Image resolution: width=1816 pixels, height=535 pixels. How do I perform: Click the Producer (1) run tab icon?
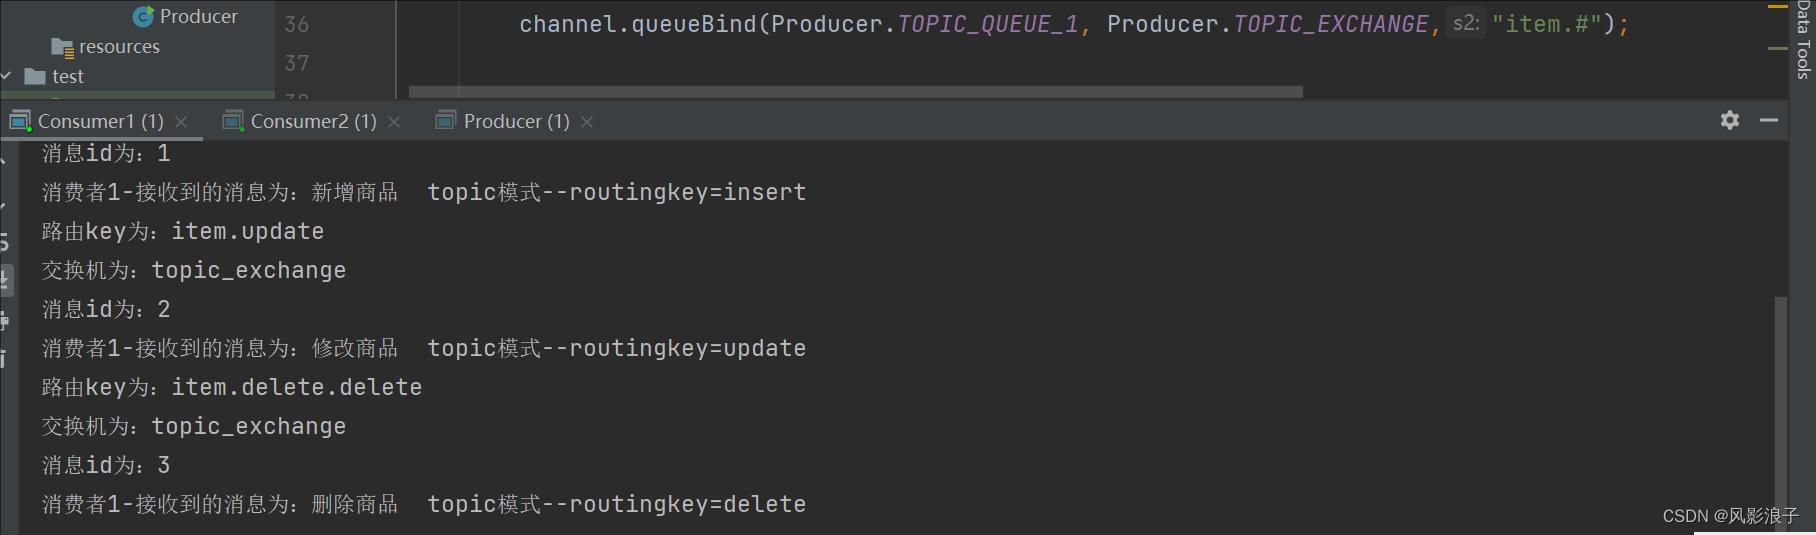[x=446, y=121]
